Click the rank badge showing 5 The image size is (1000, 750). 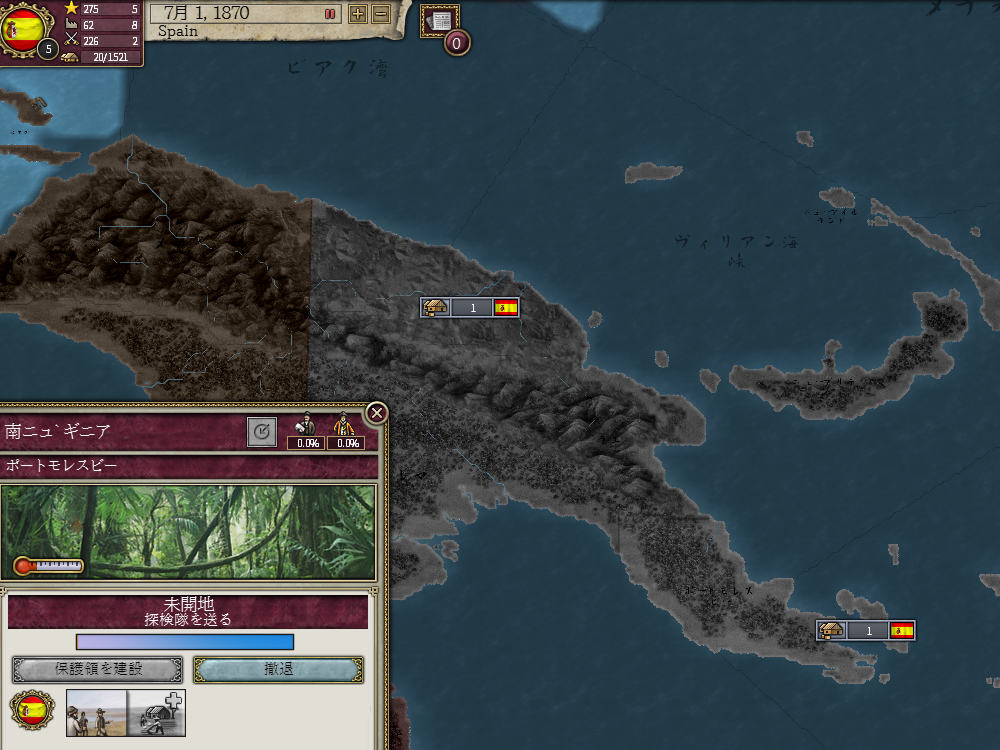tap(48, 49)
